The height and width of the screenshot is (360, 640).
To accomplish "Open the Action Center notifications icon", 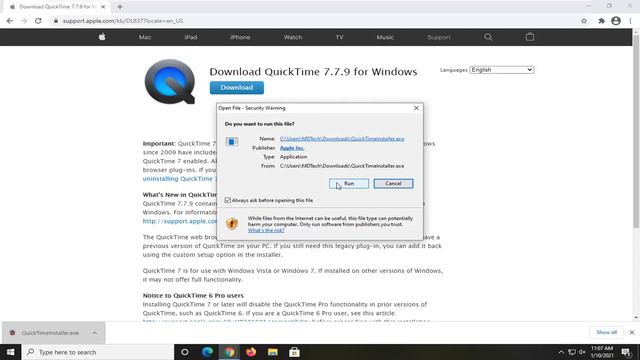I will (x=626, y=352).
